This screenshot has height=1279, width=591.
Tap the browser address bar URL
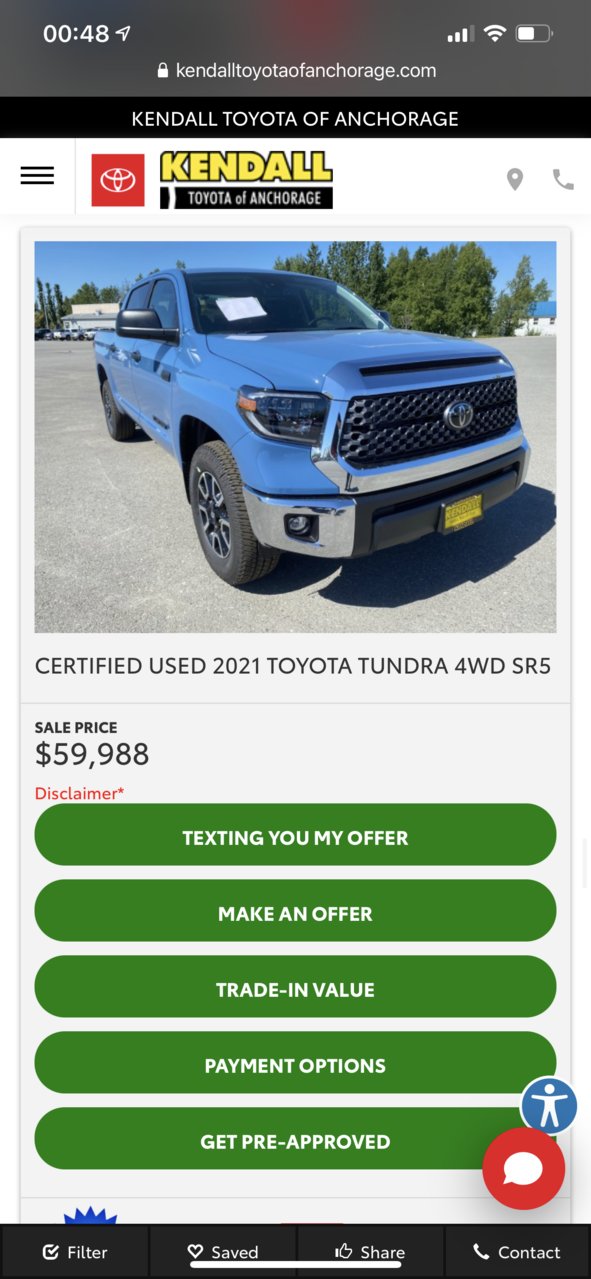coord(296,71)
